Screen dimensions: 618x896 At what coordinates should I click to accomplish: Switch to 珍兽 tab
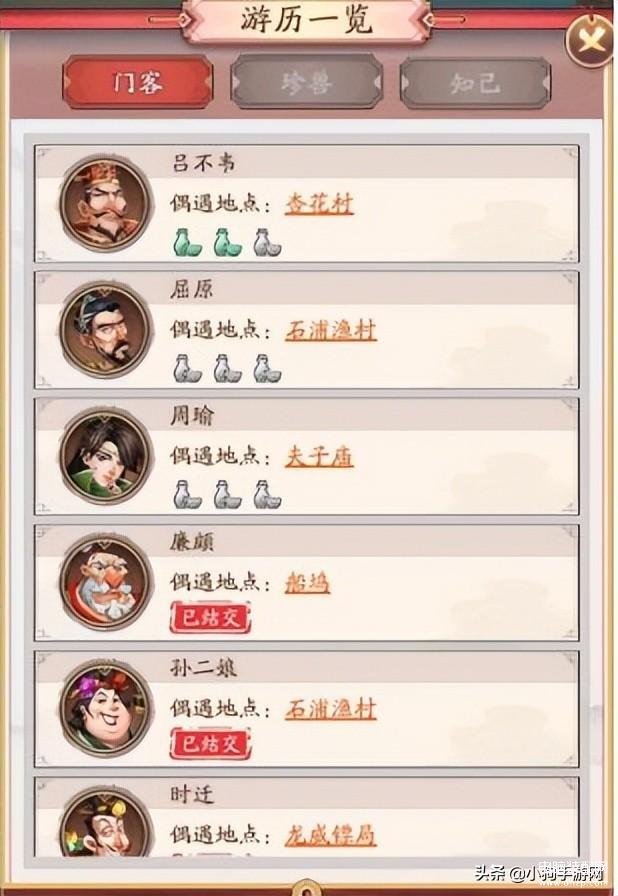tap(306, 83)
